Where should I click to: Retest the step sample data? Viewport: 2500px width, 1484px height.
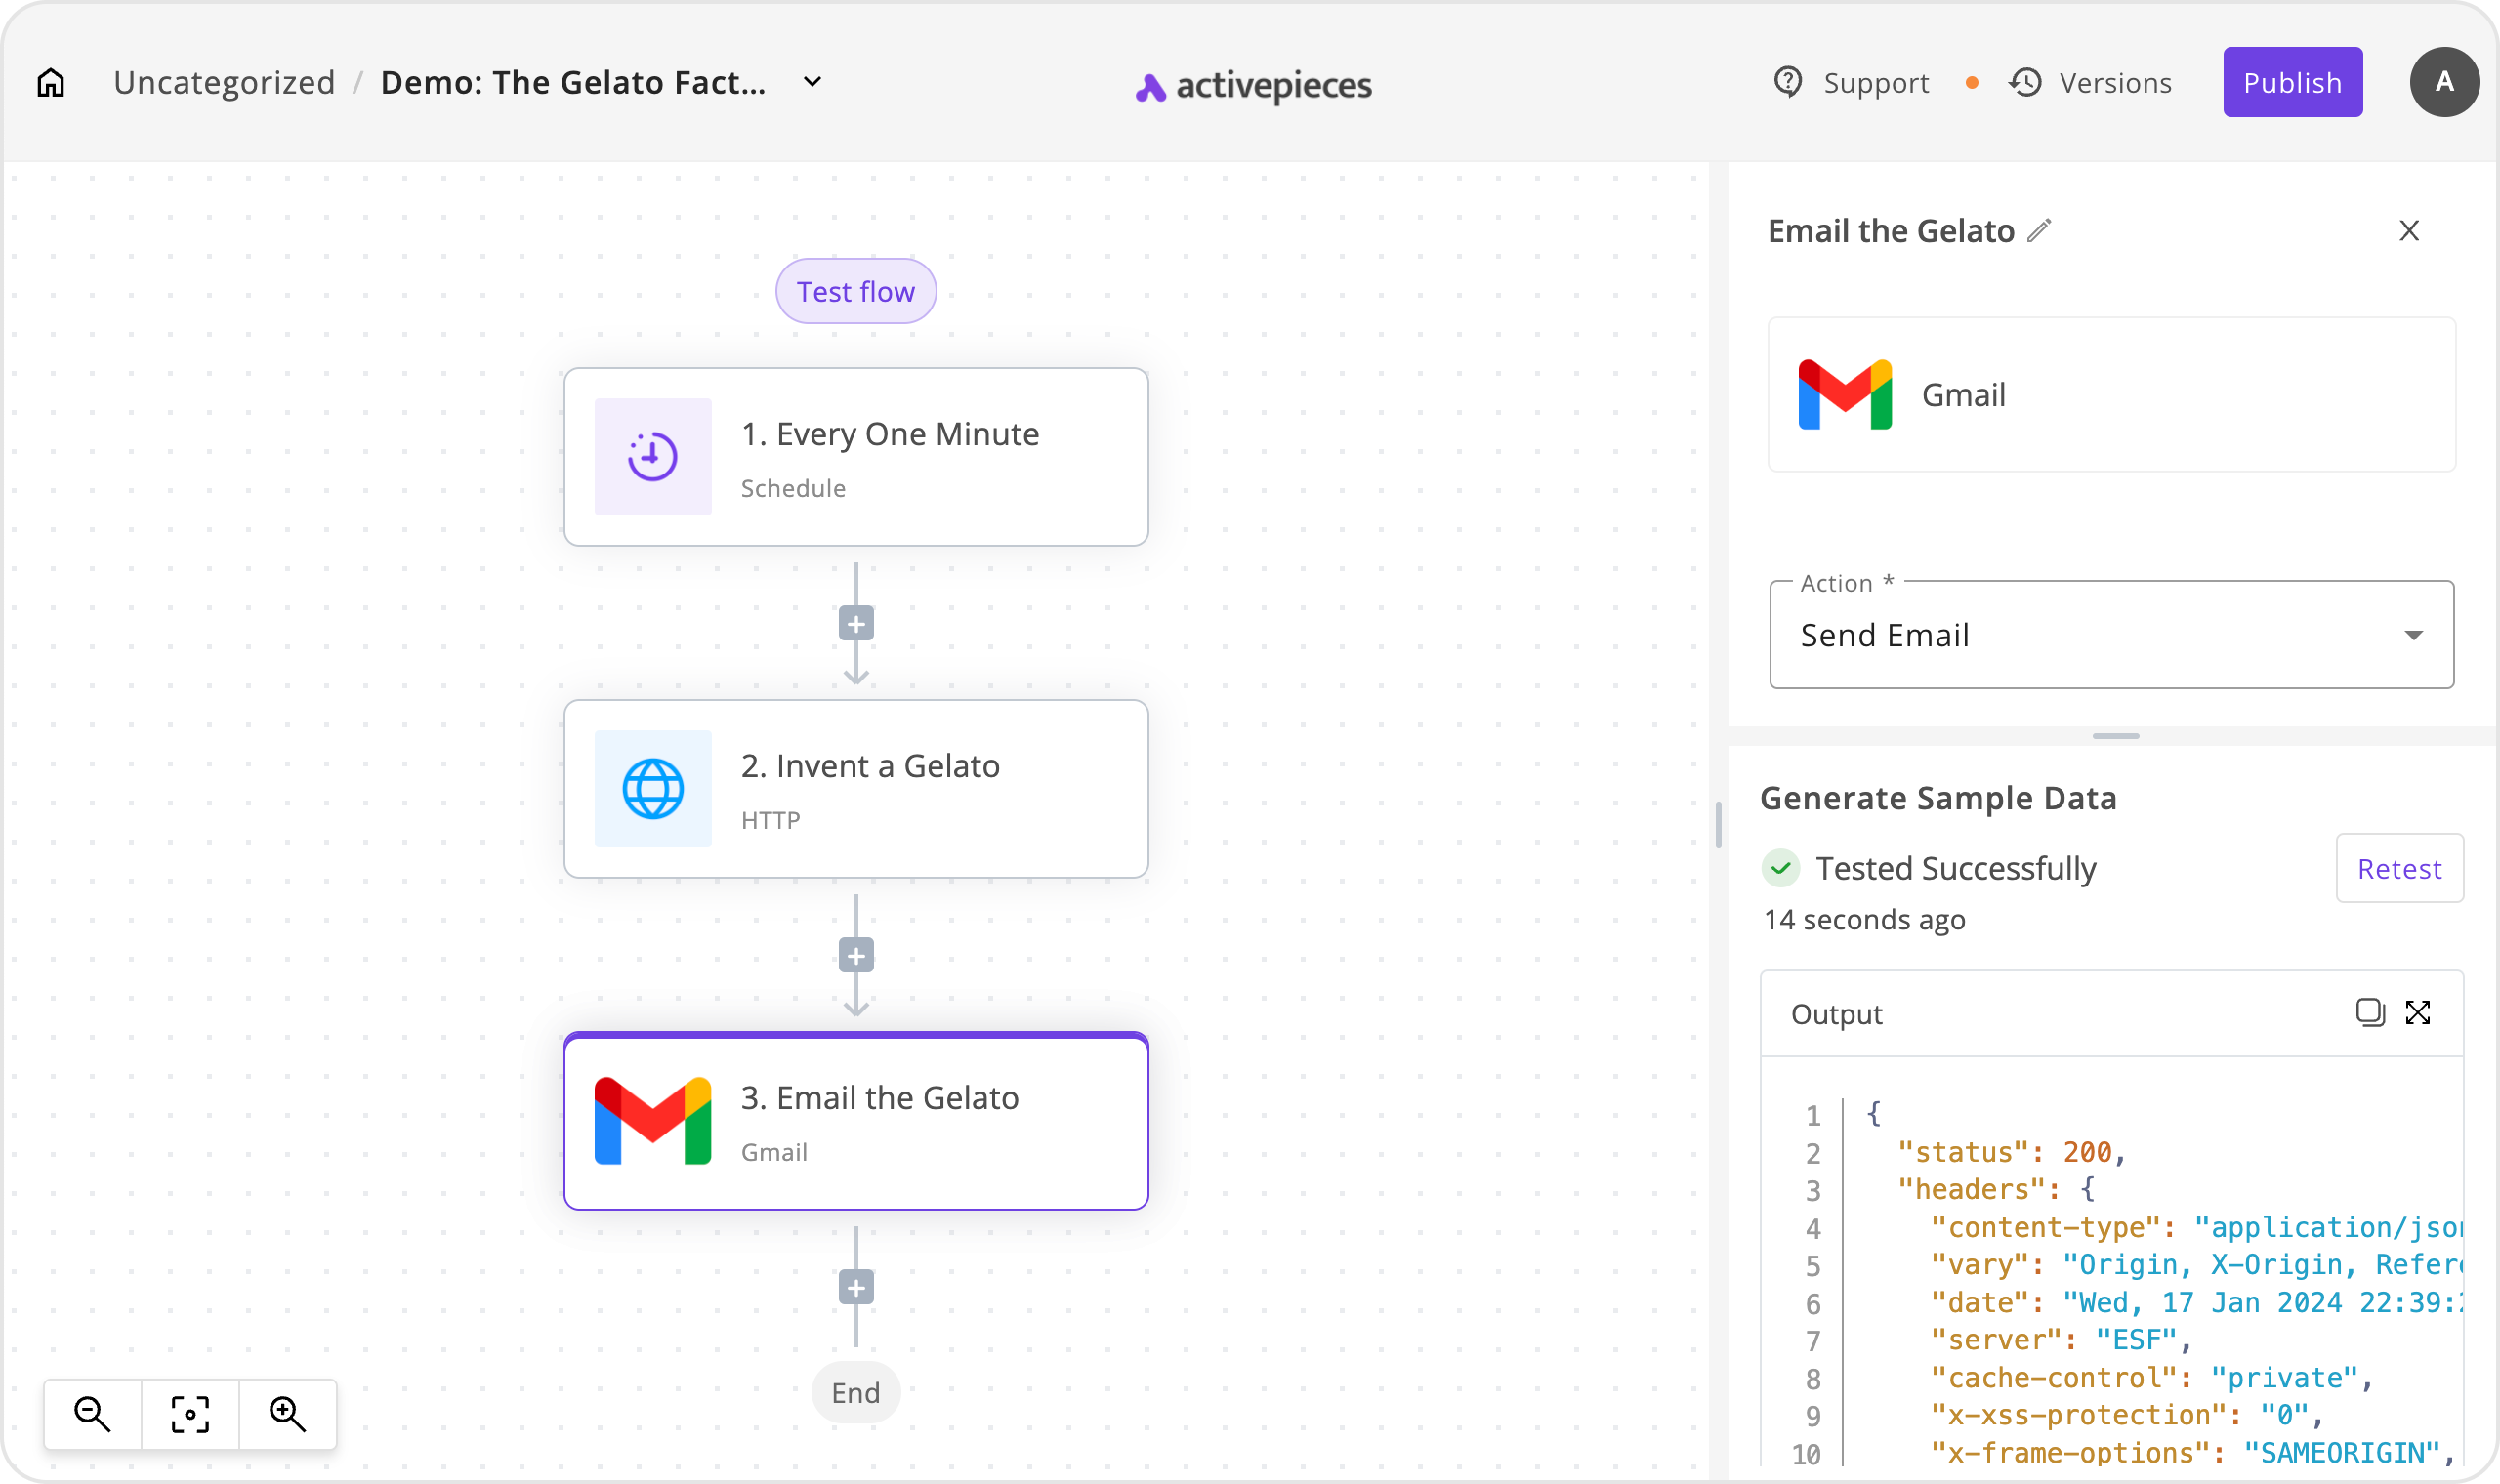2399,868
